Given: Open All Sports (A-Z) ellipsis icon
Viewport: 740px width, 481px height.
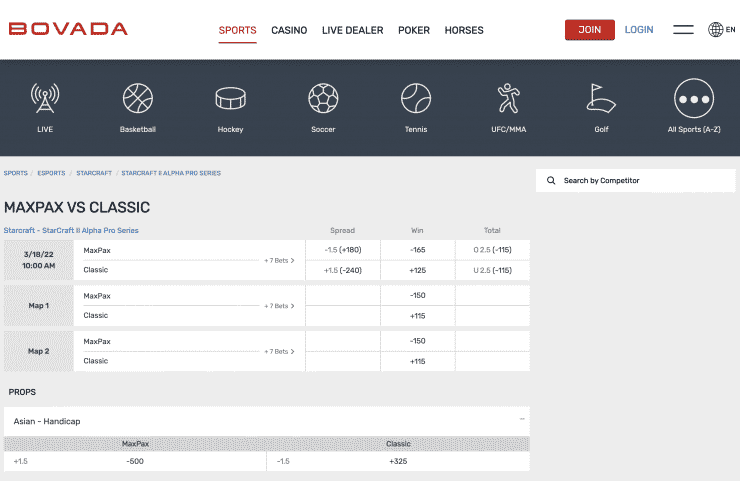Looking at the screenshot, I should click(x=694, y=98).
